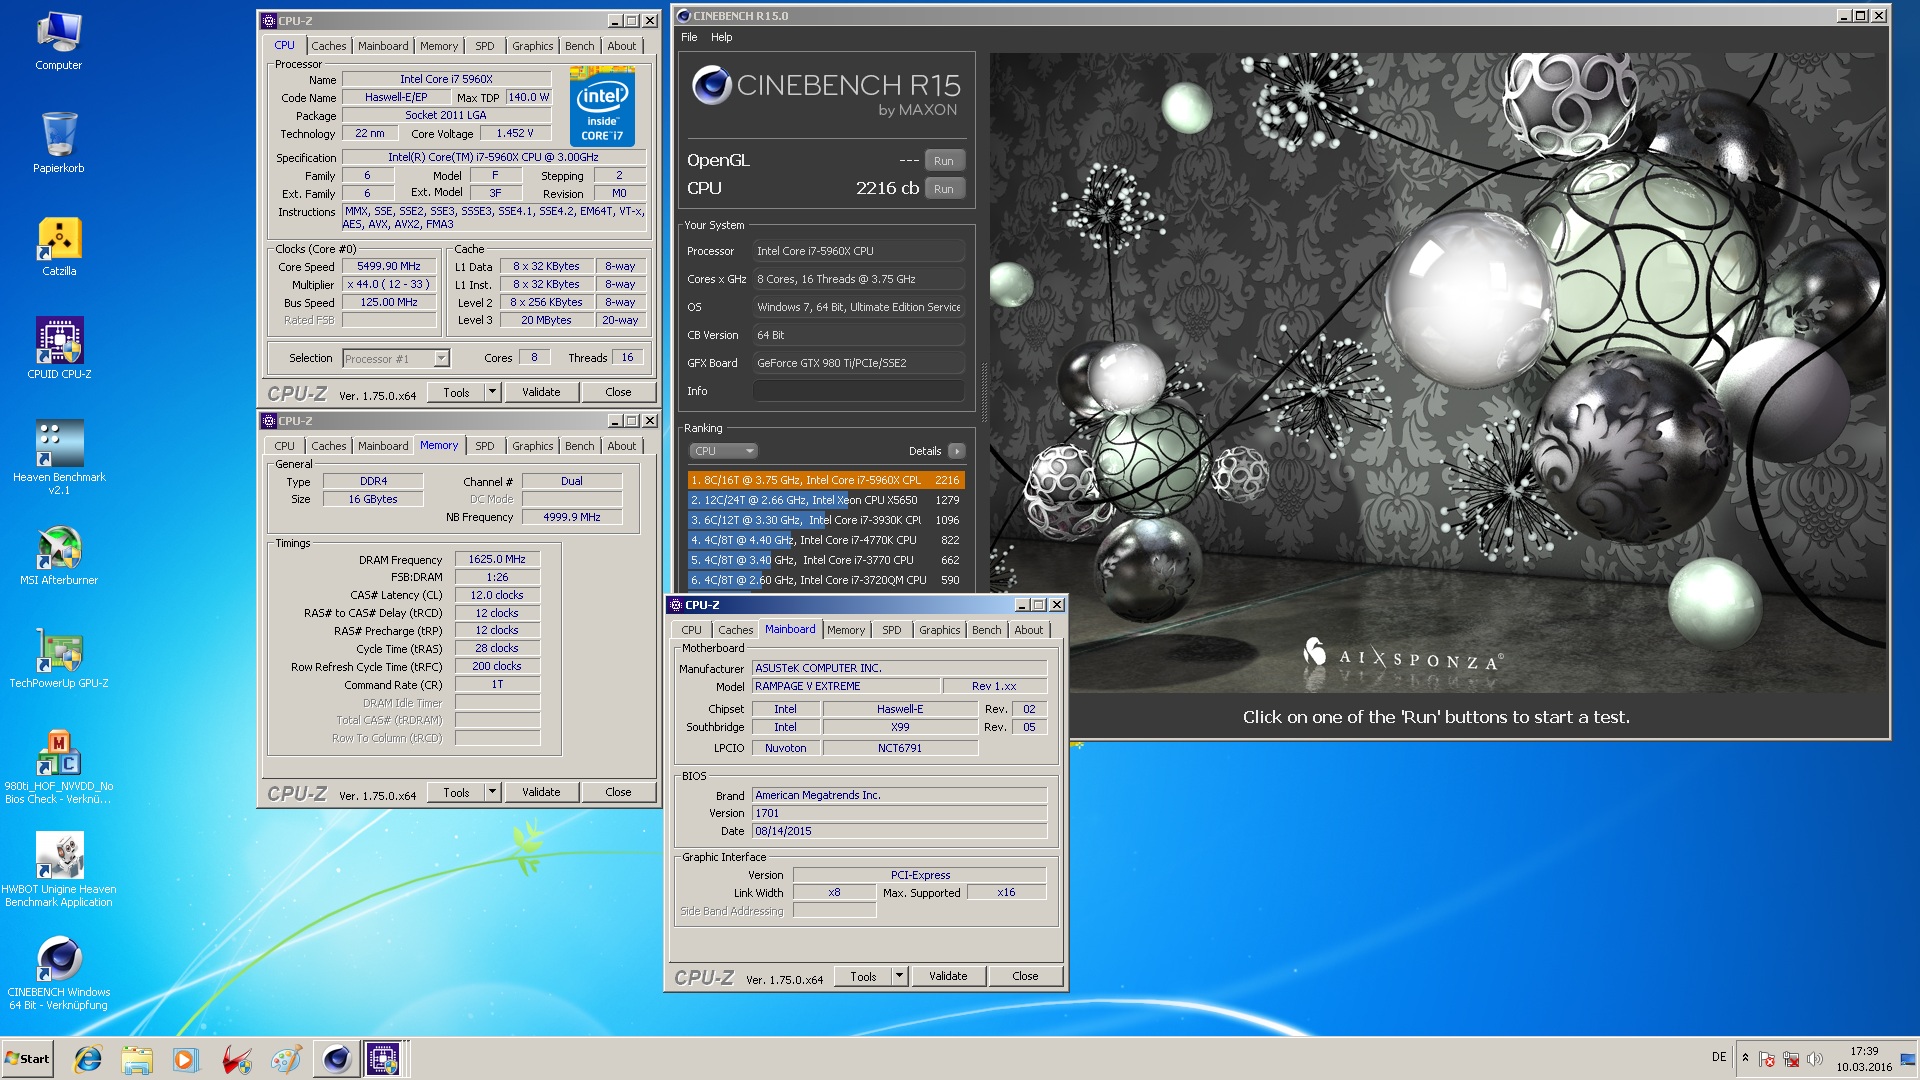Click Tools button in the Mainboard CPU-Z window
Screen dimensions: 1920x1080
pyautogui.click(x=863, y=976)
